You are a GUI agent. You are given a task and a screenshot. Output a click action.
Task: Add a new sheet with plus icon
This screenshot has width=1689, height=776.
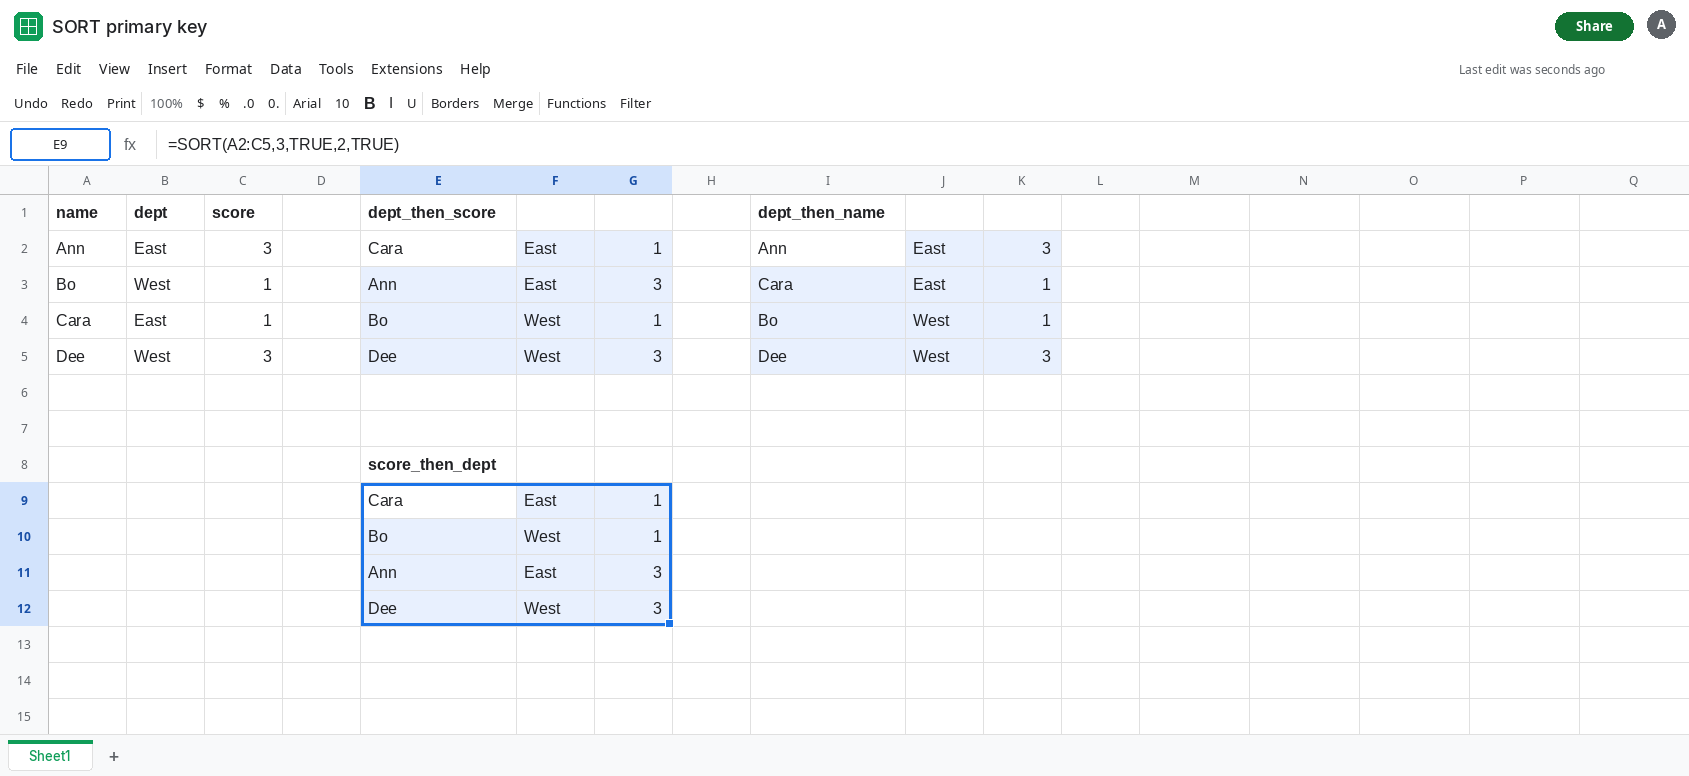click(x=114, y=756)
